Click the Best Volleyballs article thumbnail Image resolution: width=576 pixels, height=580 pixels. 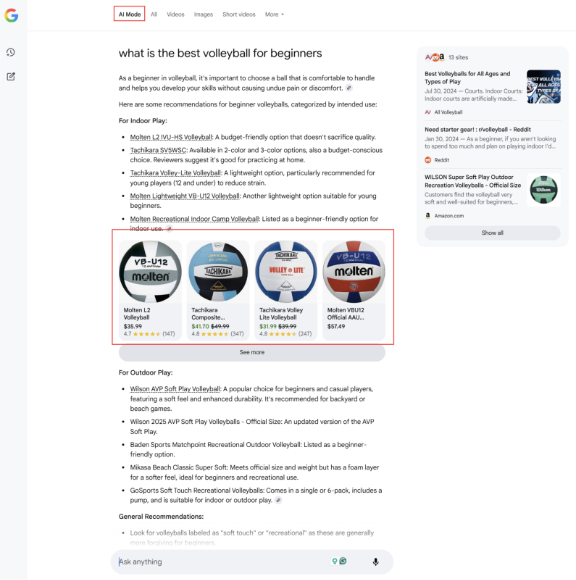pyautogui.click(x=543, y=87)
